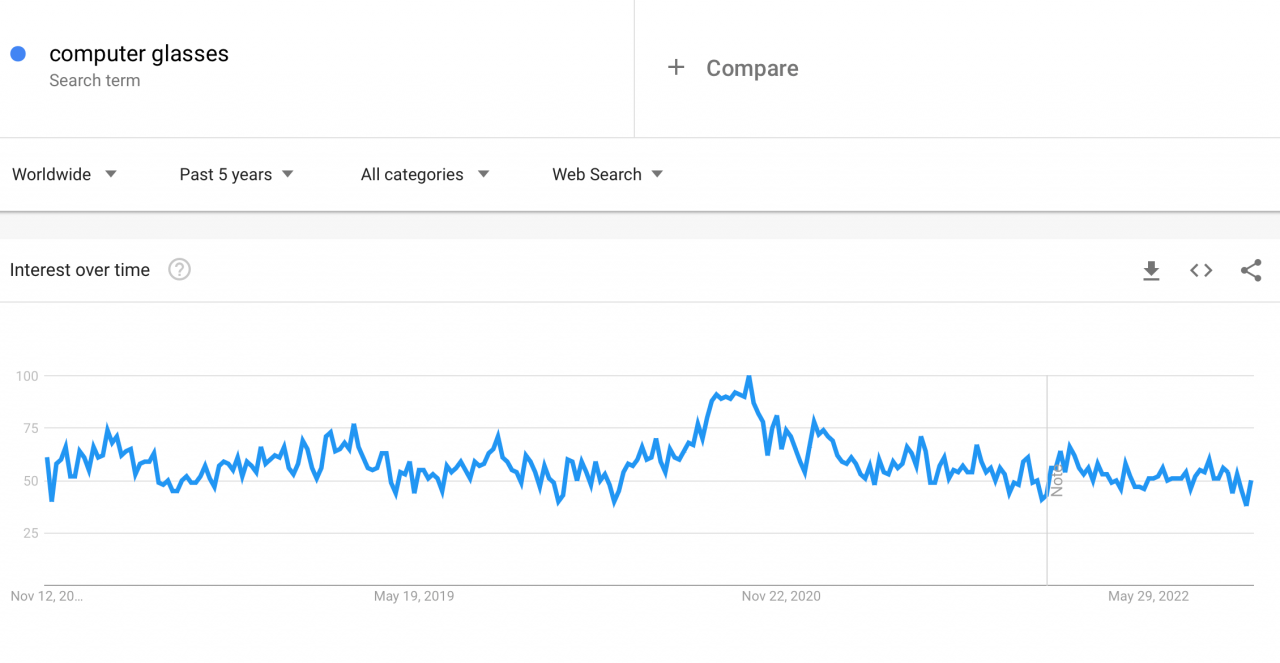Open the Interest over time help tooltip
Image resolution: width=1280 pixels, height=663 pixels.
click(x=179, y=268)
